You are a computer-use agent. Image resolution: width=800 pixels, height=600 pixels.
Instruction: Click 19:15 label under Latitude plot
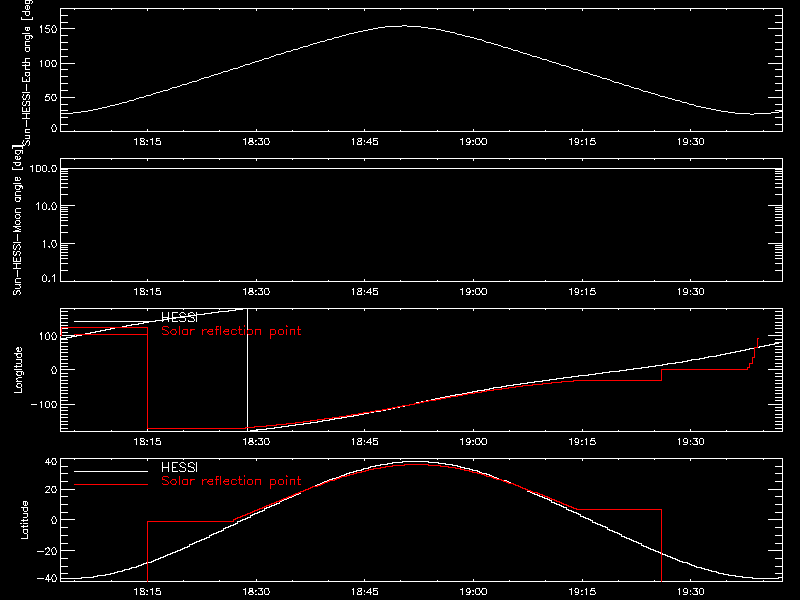[582, 592]
